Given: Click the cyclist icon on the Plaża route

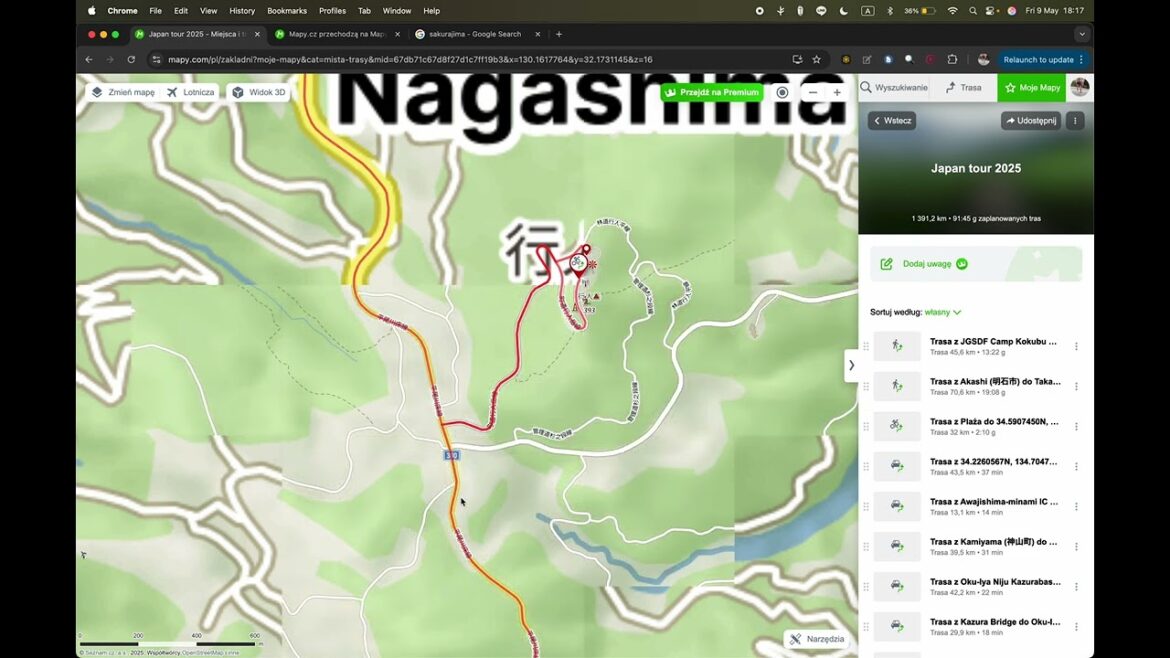Looking at the screenshot, I should tap(896, 425).
